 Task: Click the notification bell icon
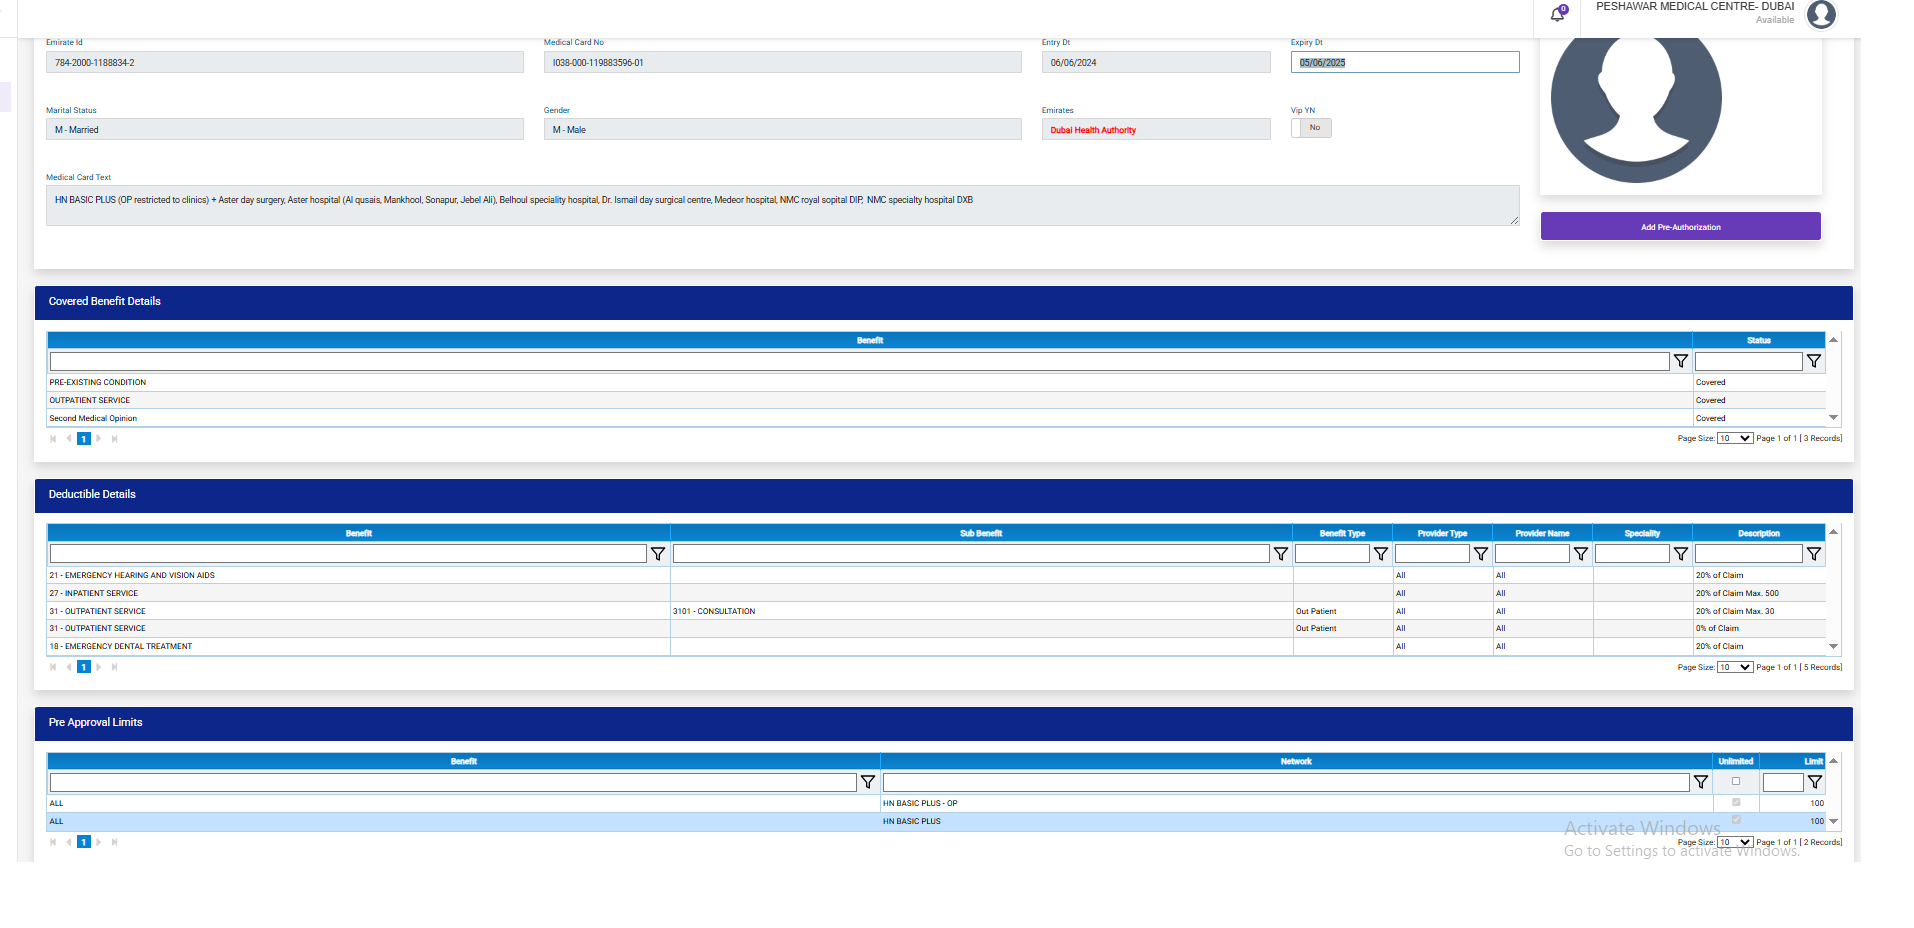(x=1557, y=14)
